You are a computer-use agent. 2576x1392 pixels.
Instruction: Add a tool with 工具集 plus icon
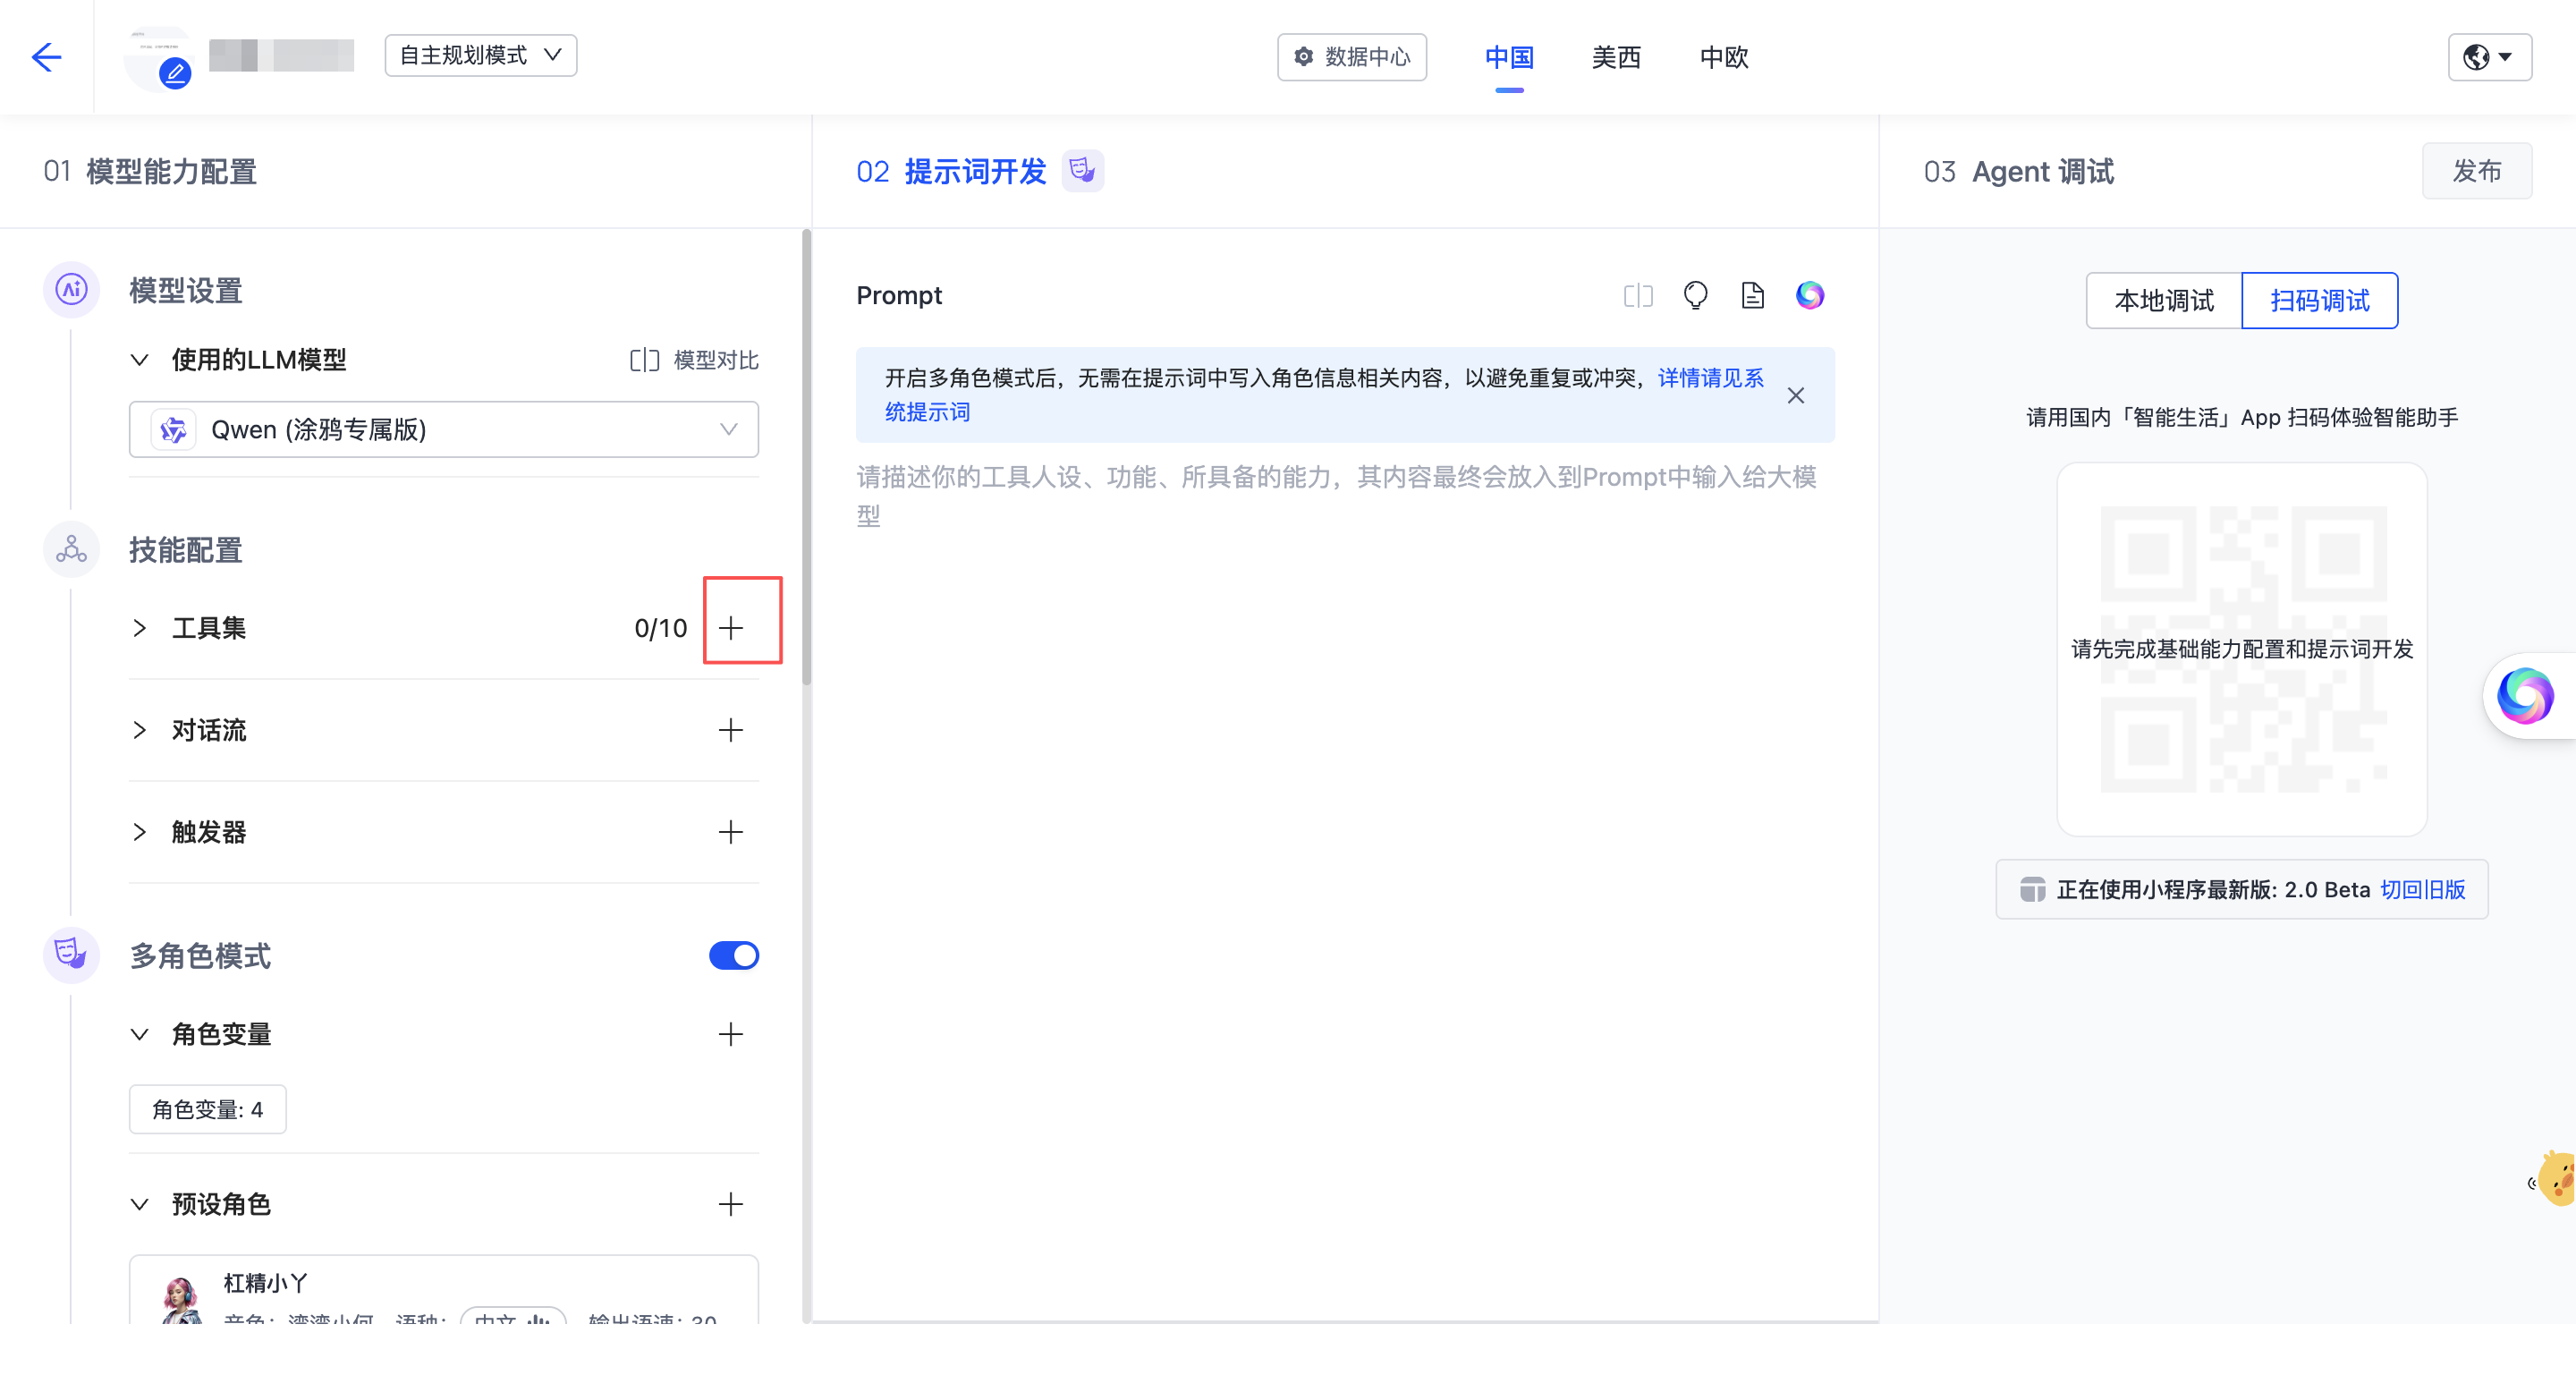point(731,628)
